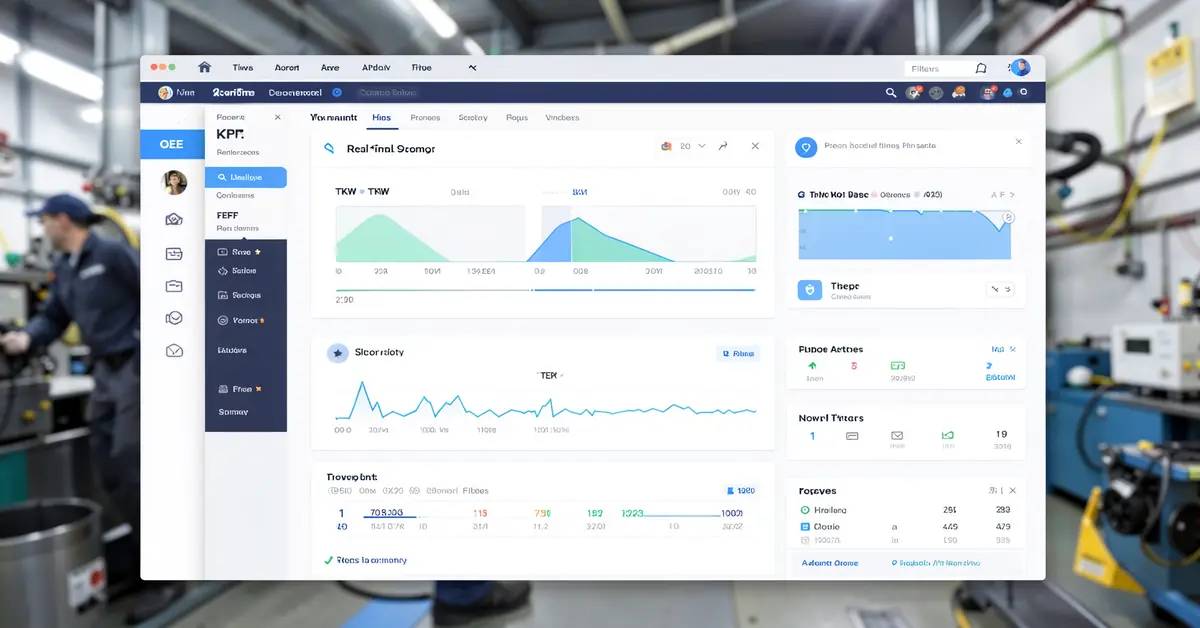The width and height of the screenshot is (1200, 628).
Task: Click the highlighted blue search item in side panel
Action: (246, 177)
